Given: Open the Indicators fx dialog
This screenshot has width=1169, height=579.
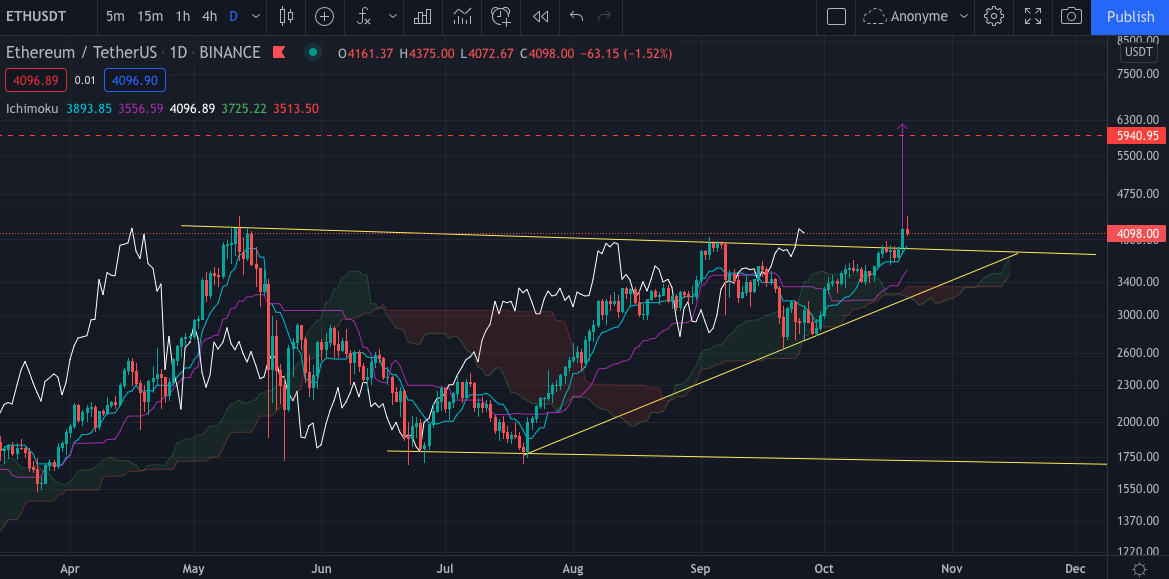Looking at the screenshot, I should 363,17.
